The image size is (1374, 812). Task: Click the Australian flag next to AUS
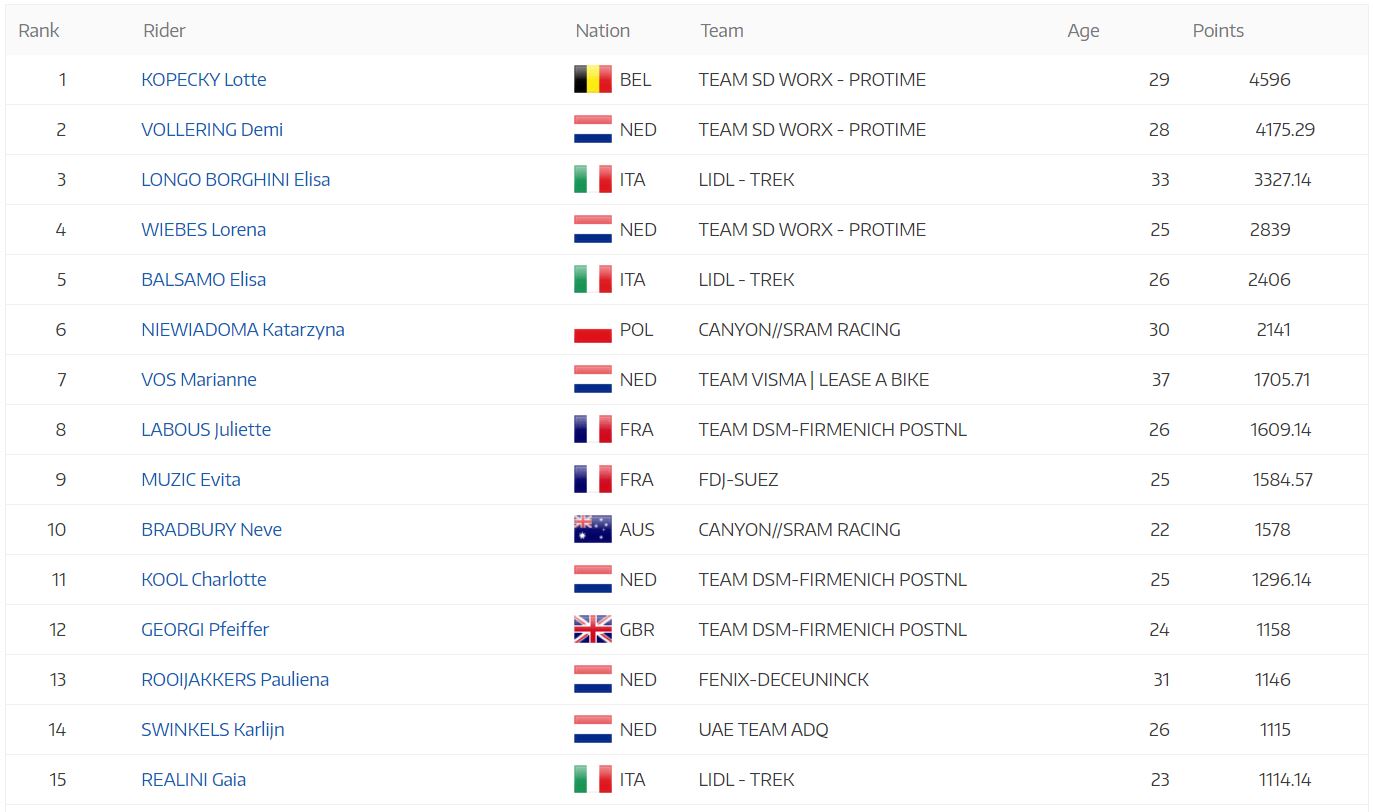(x=592, y=529)
